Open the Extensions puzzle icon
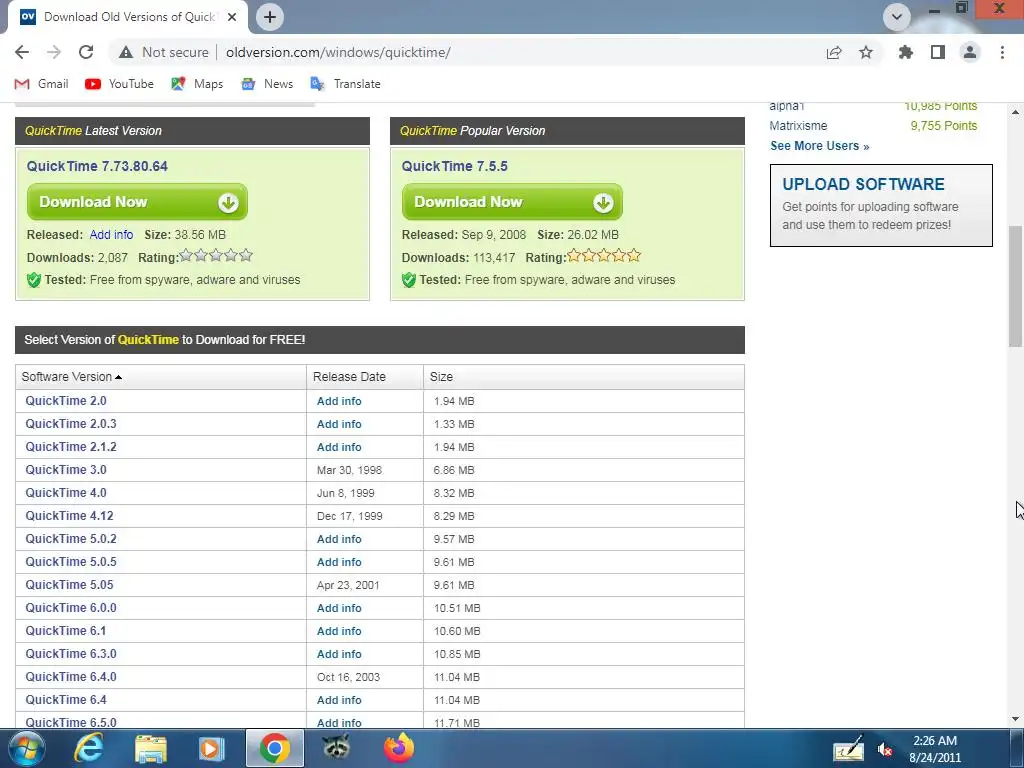 [x=906, y=52]
